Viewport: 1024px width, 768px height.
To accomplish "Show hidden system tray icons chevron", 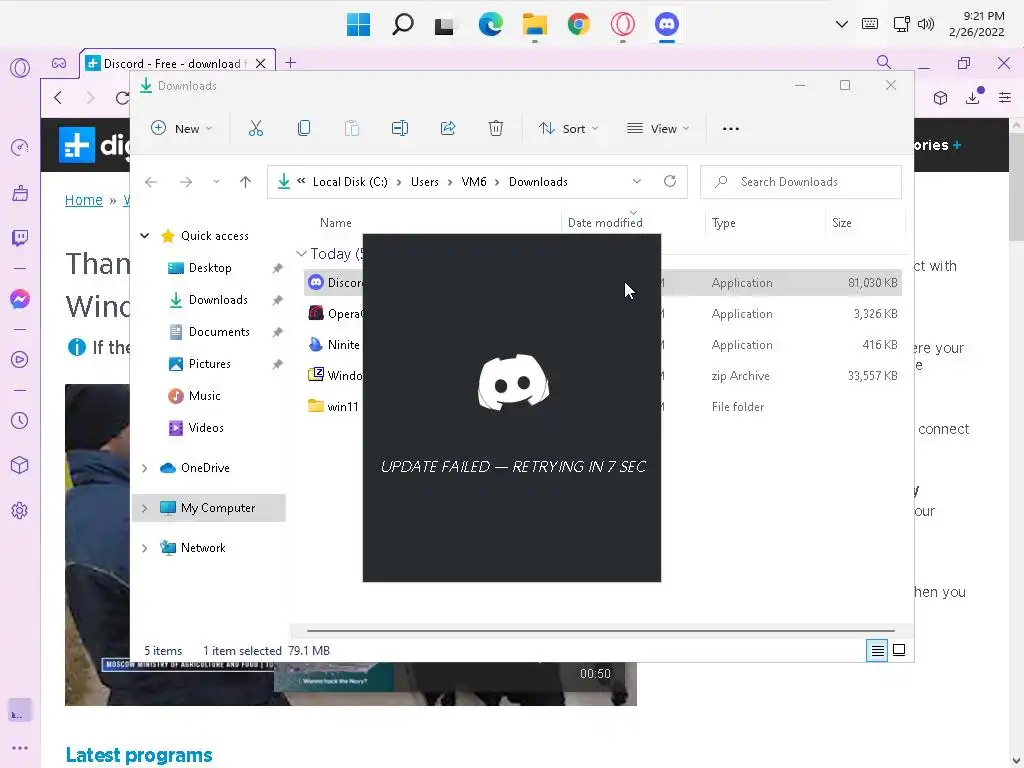I will point(842,25).
